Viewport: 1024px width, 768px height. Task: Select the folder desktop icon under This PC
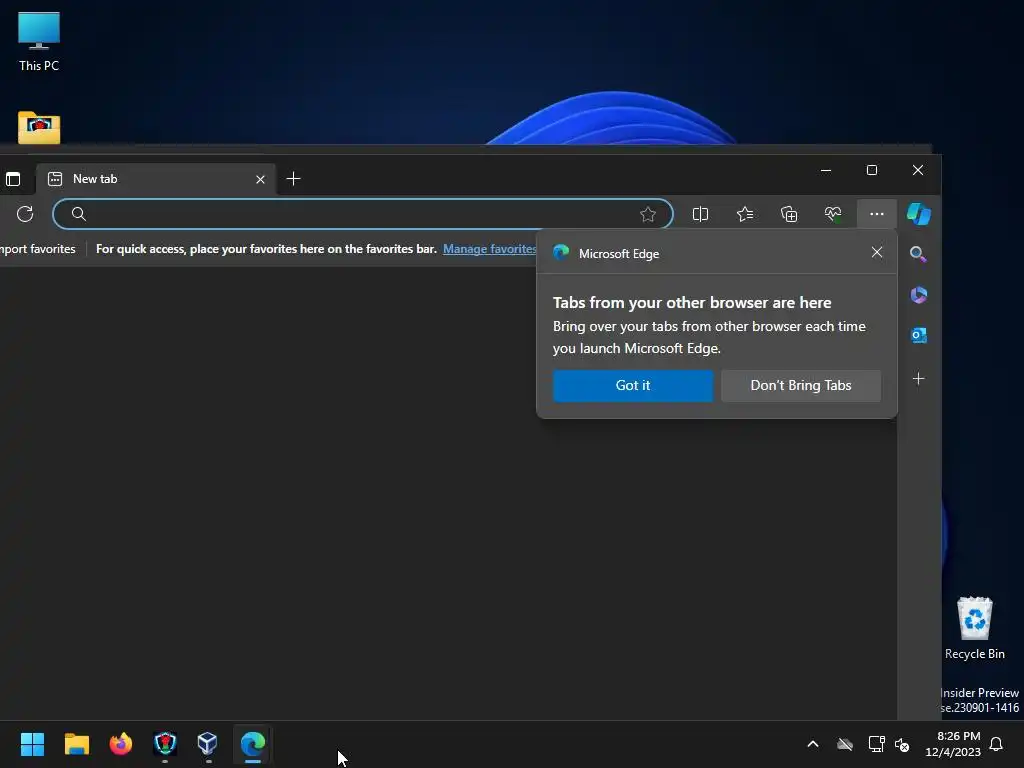pos(39,127)
